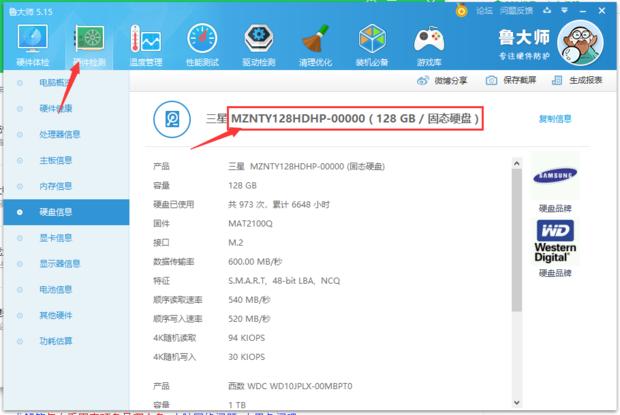Viewport: 620px width, 415px height.
Task: Open the 论坛 forum link
Action: coord(484,11)
